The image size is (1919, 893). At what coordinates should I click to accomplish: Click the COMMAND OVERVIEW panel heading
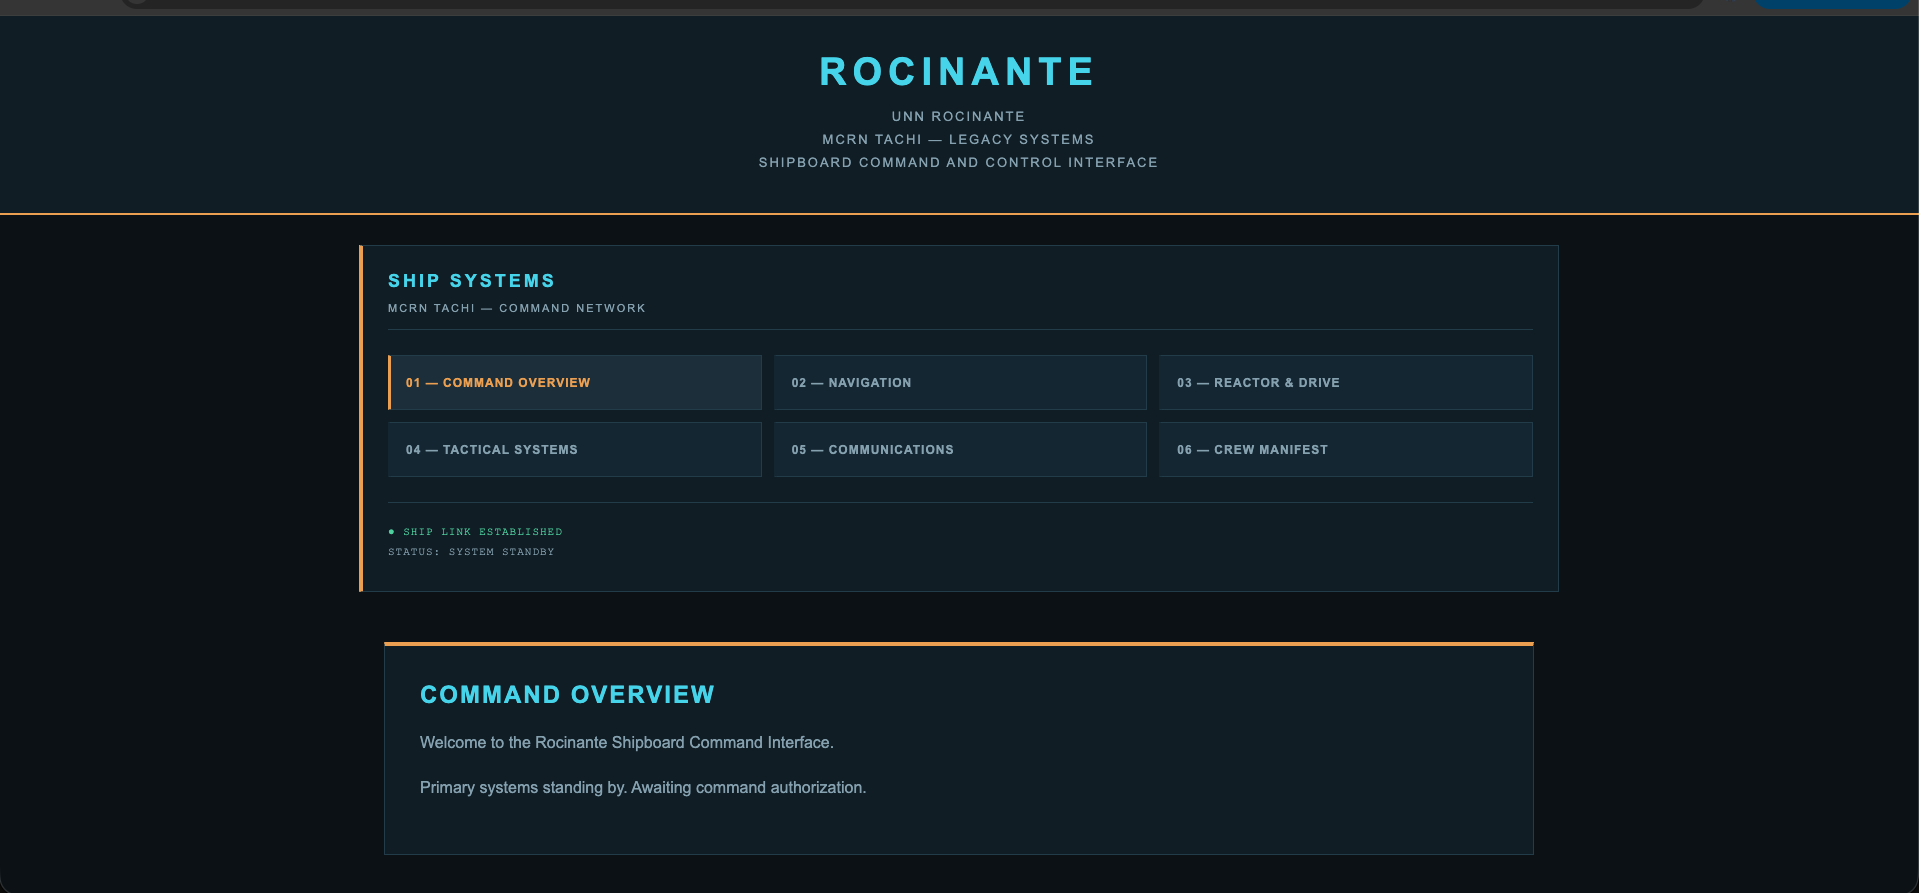pos(567,695)
